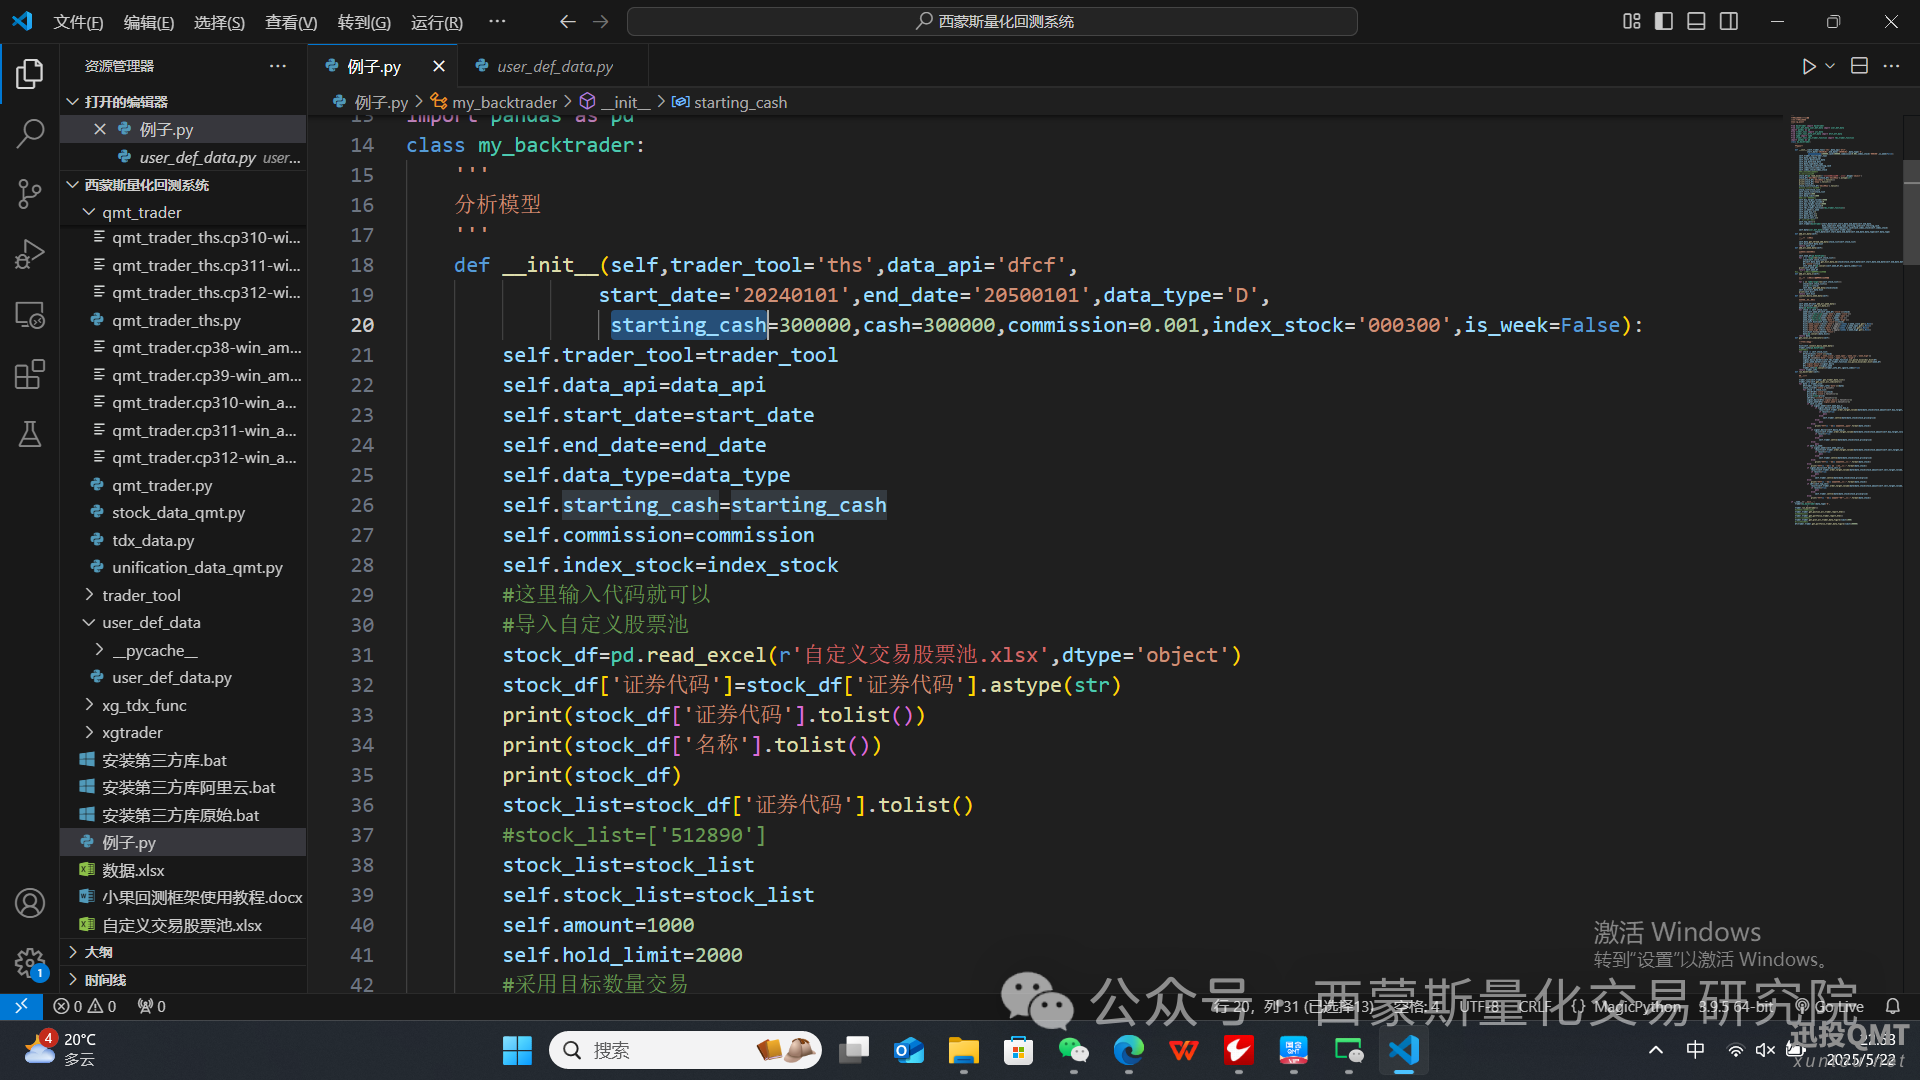The image size is (1920, 1080).
Task: Open Run and Debug view
Action: tap(30, 254)
